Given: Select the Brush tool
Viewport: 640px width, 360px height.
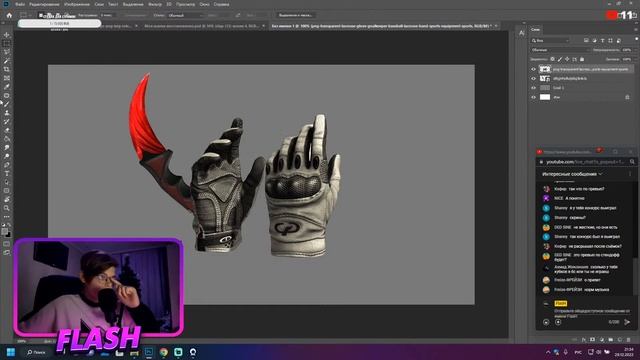Looking at the screenshot, I should click(7, 104).
